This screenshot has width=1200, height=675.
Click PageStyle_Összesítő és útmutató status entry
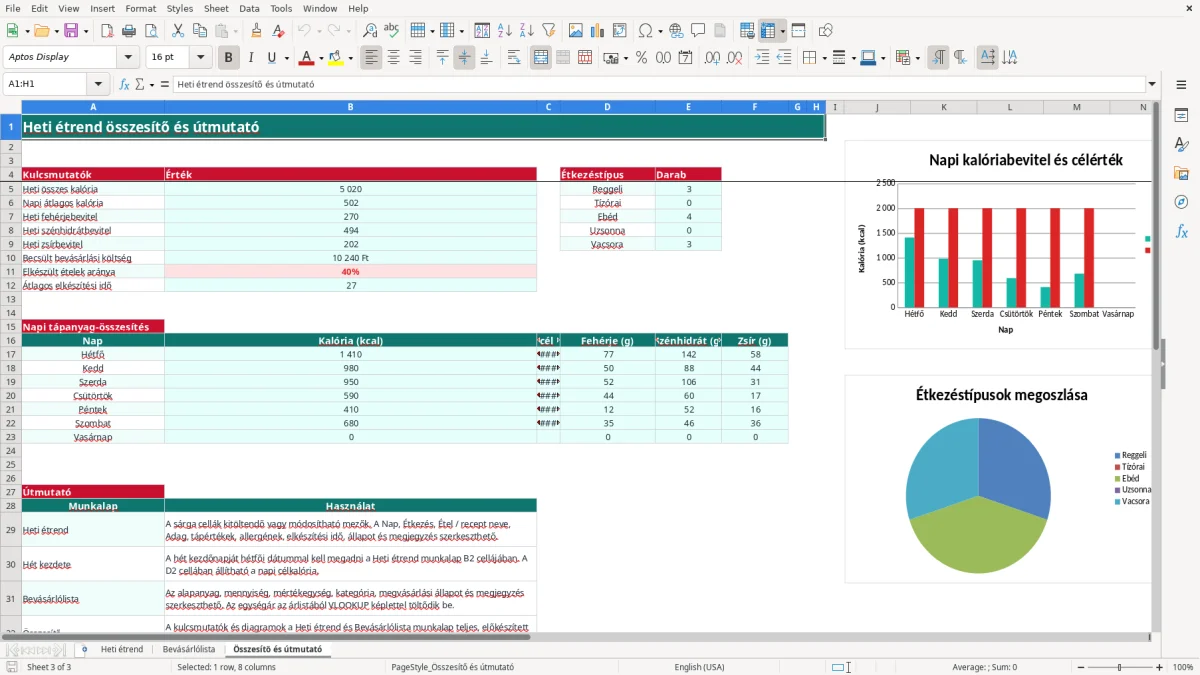point(453,667)
